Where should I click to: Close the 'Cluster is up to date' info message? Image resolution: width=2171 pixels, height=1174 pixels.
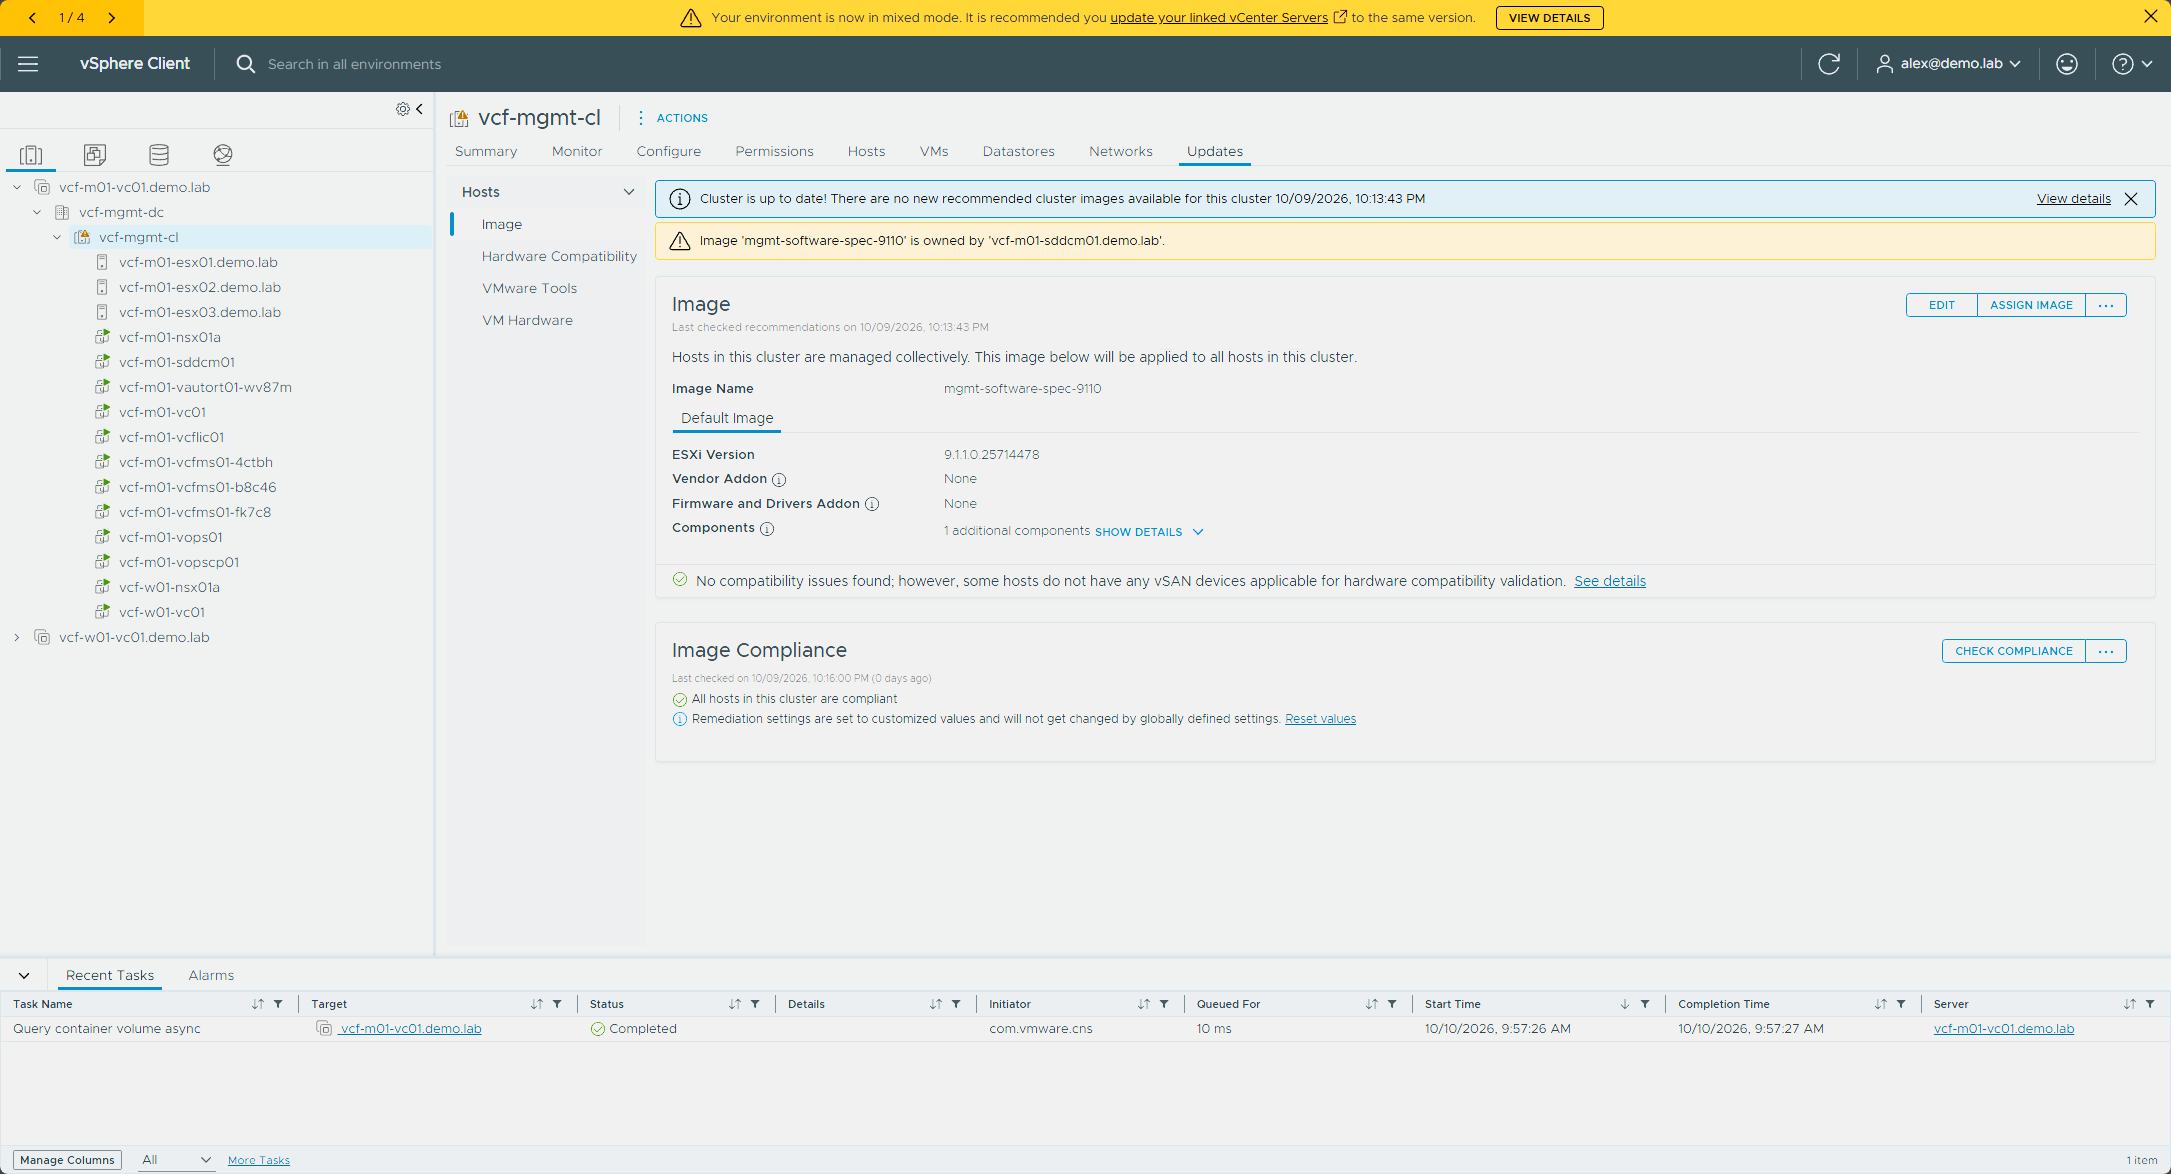point(2131,199)
